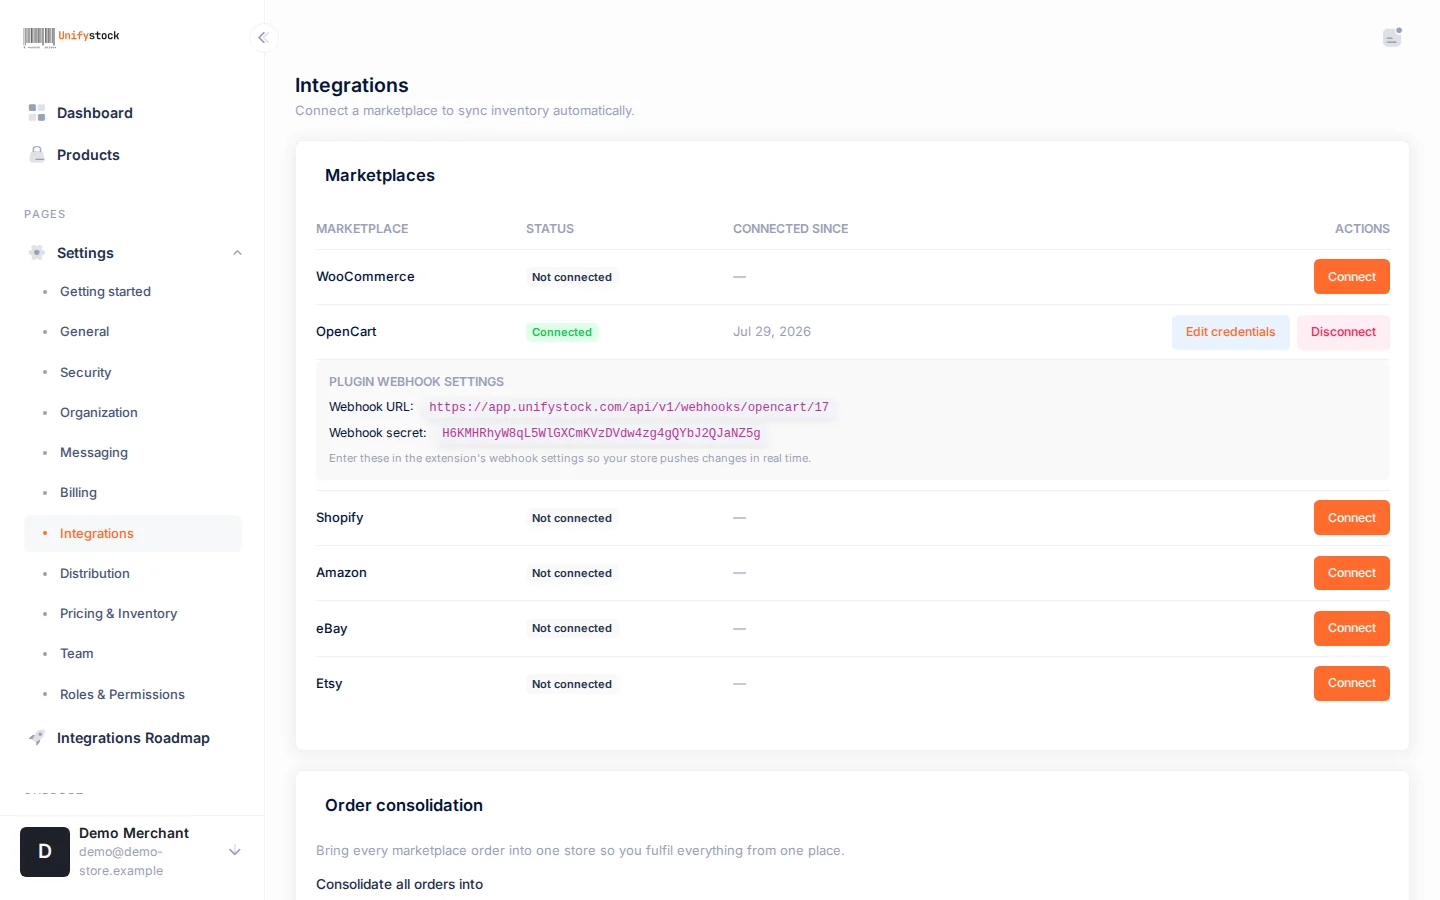Open the Dashboard page
The image size is (1440, 900).
(x=95, y=113)
